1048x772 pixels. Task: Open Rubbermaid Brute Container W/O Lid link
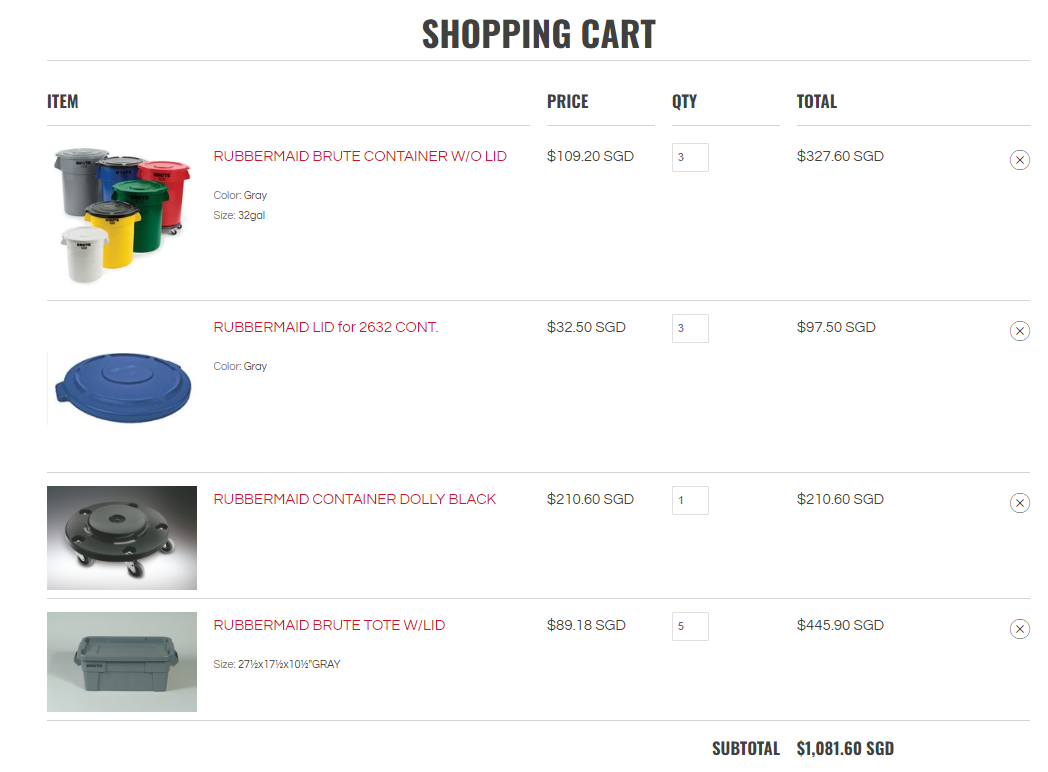[x=360, y=156]
